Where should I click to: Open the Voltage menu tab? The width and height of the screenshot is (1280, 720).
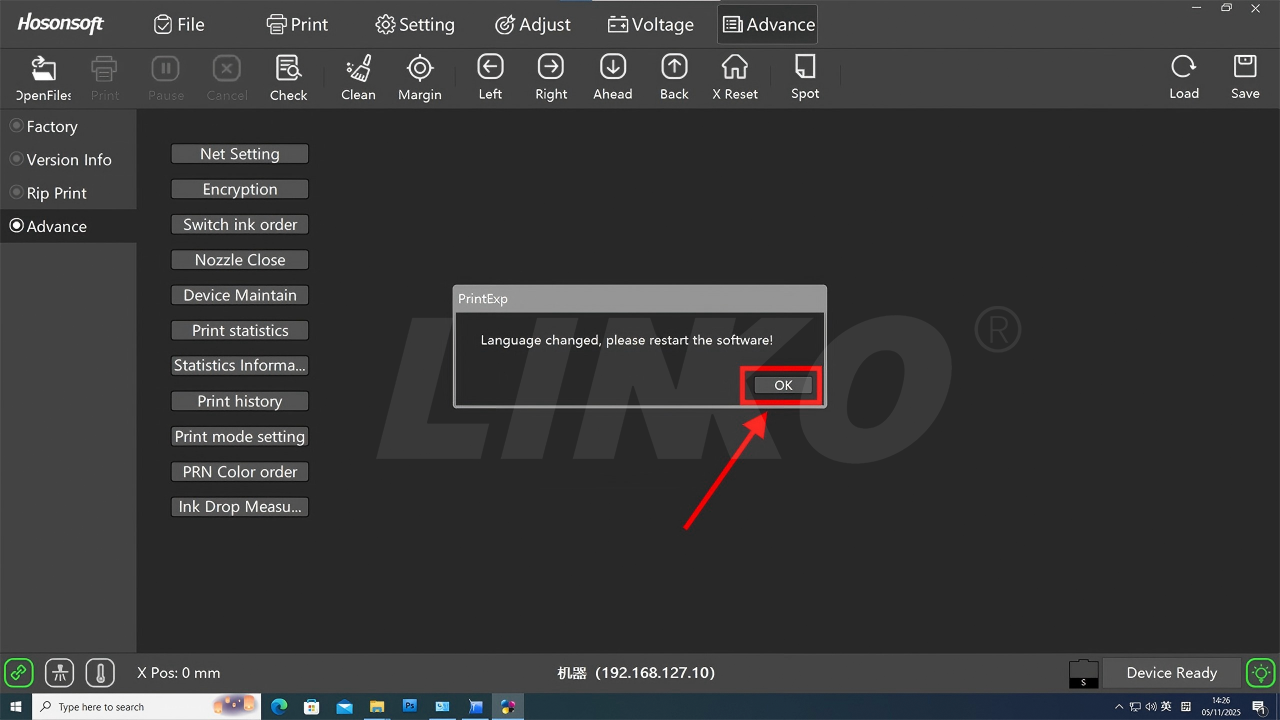tap(651, 25)
